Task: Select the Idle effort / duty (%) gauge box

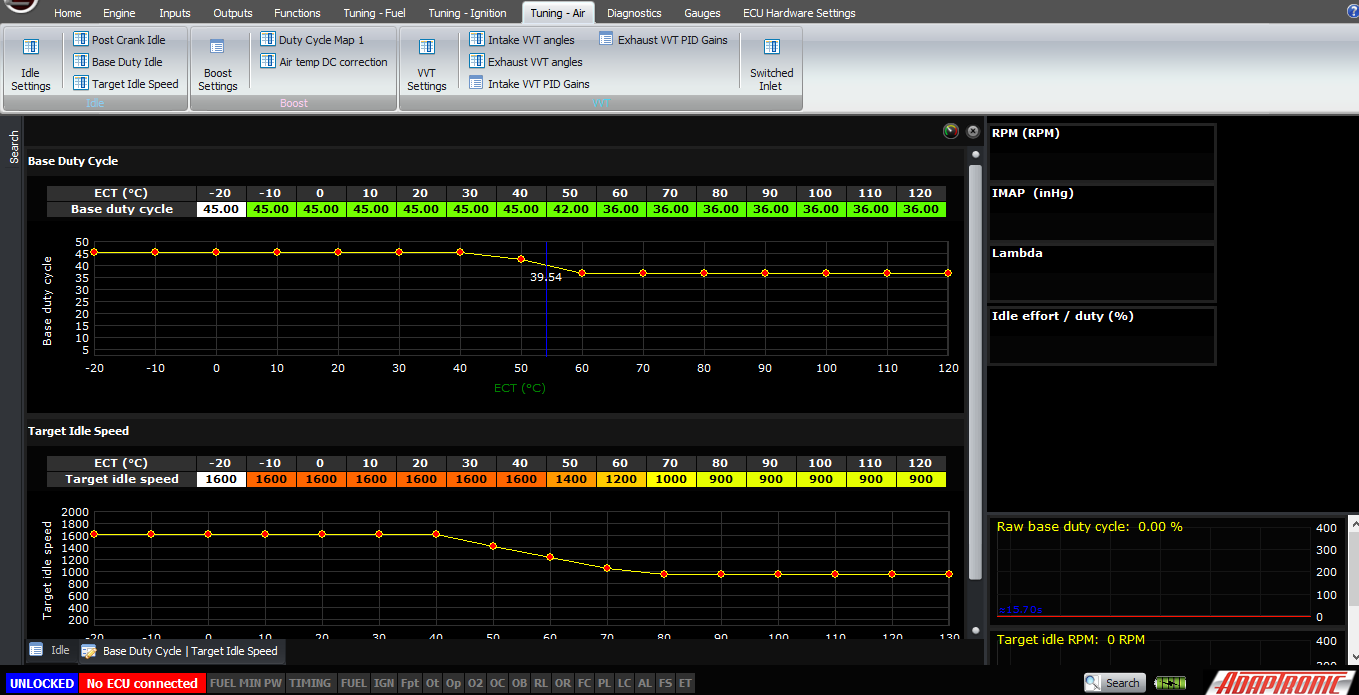Action: pyautogui.click(x=1102, y=335)
